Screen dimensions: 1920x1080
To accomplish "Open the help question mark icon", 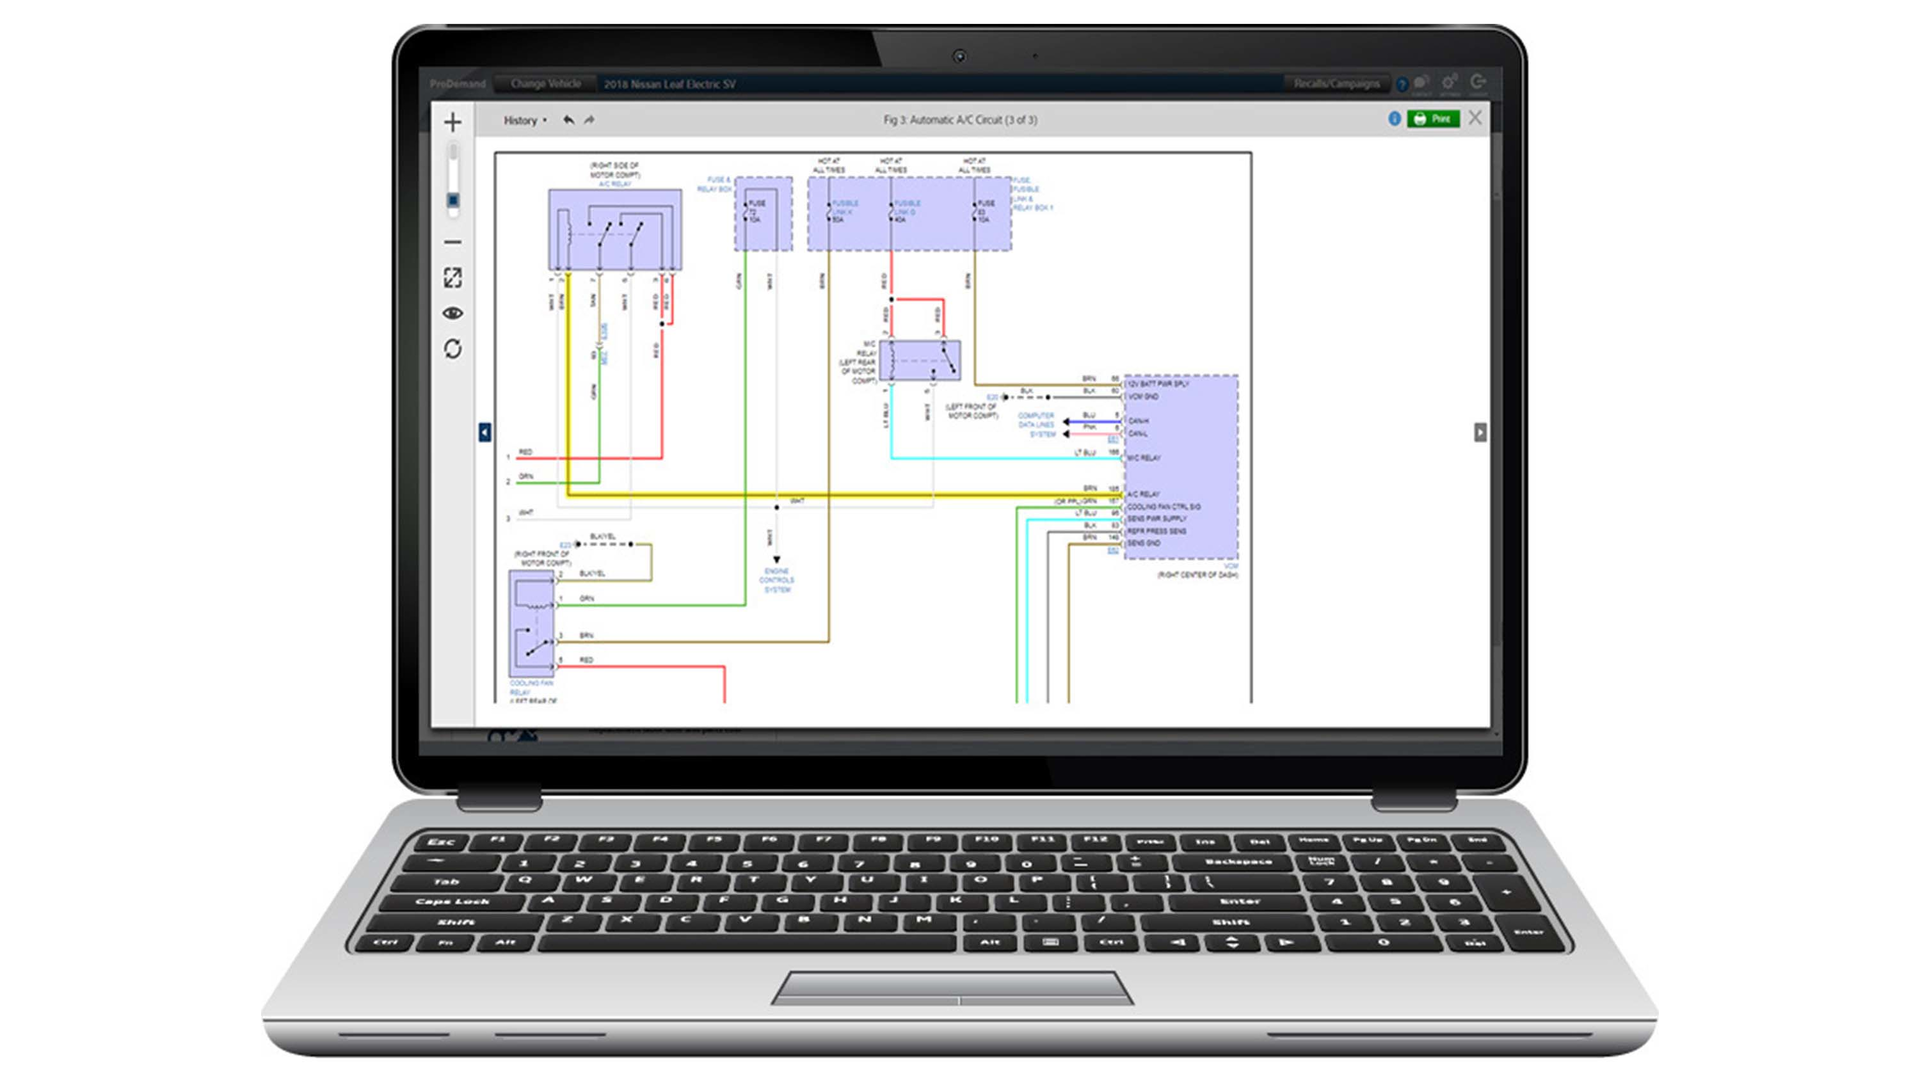I will [1403, 84].
